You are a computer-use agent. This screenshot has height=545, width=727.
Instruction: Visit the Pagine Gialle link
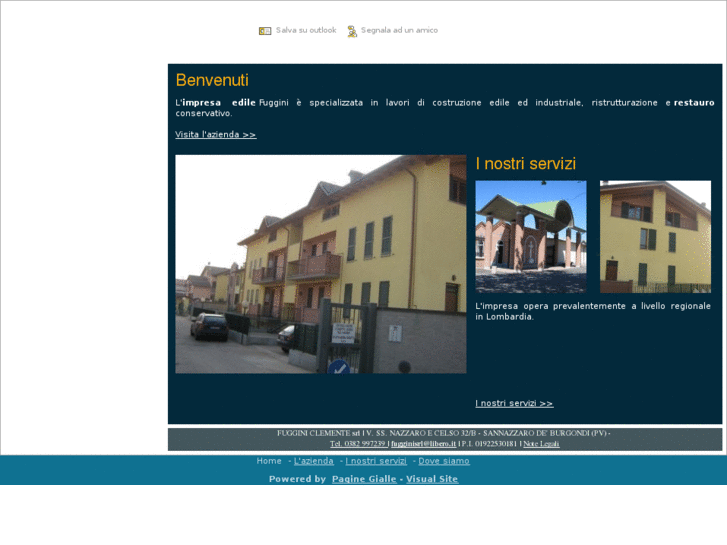364,479
